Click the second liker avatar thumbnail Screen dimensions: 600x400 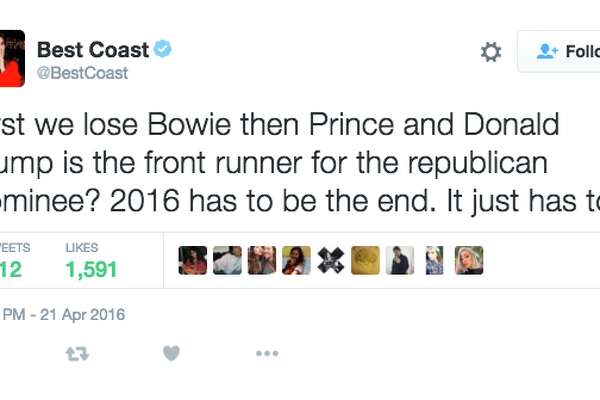227,260
